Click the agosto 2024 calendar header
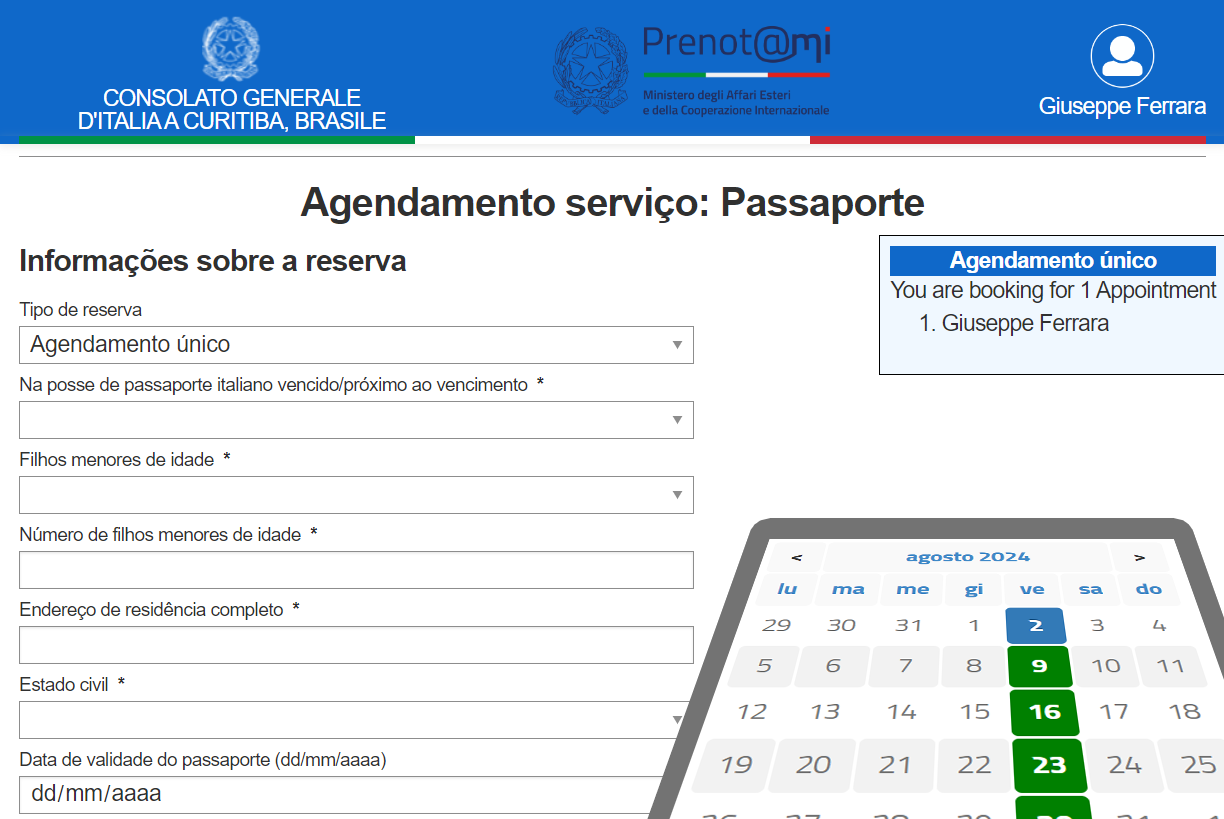This screenshot has height=819, width=1224. click(x=966, y=555)
